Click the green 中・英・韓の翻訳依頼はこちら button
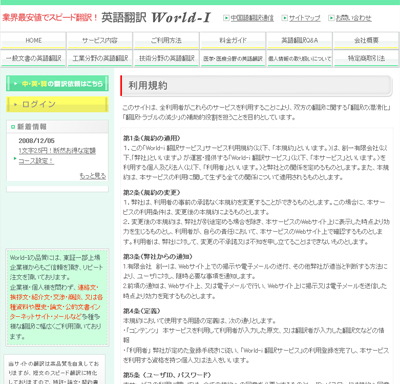This screenshot has width=400, height=384. point(57,84)
